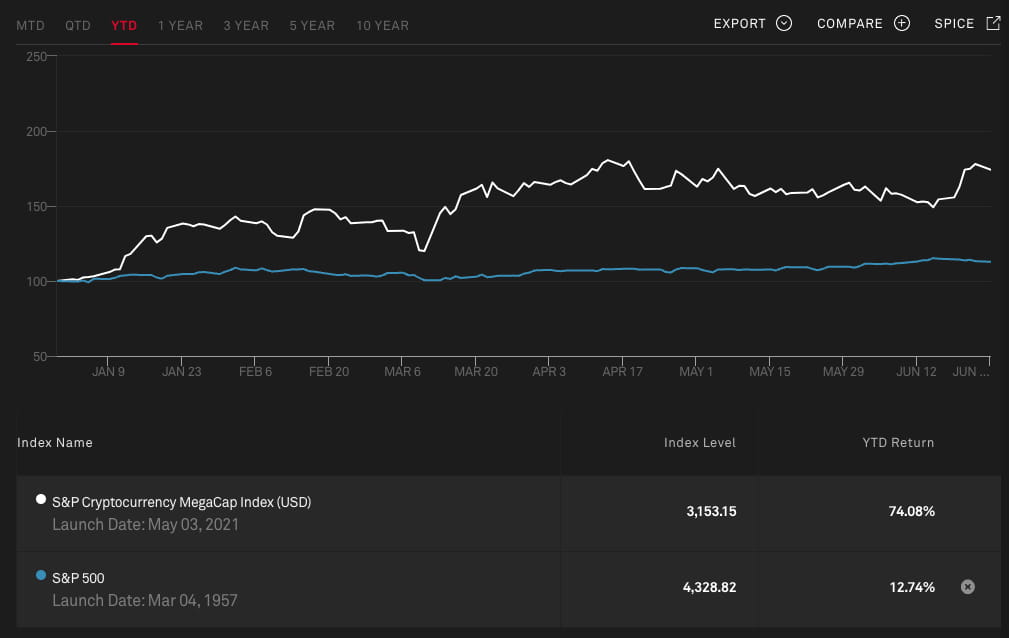Select the 1 YEAR time range
1009x638 pixels.
click(x=180, y=25)
